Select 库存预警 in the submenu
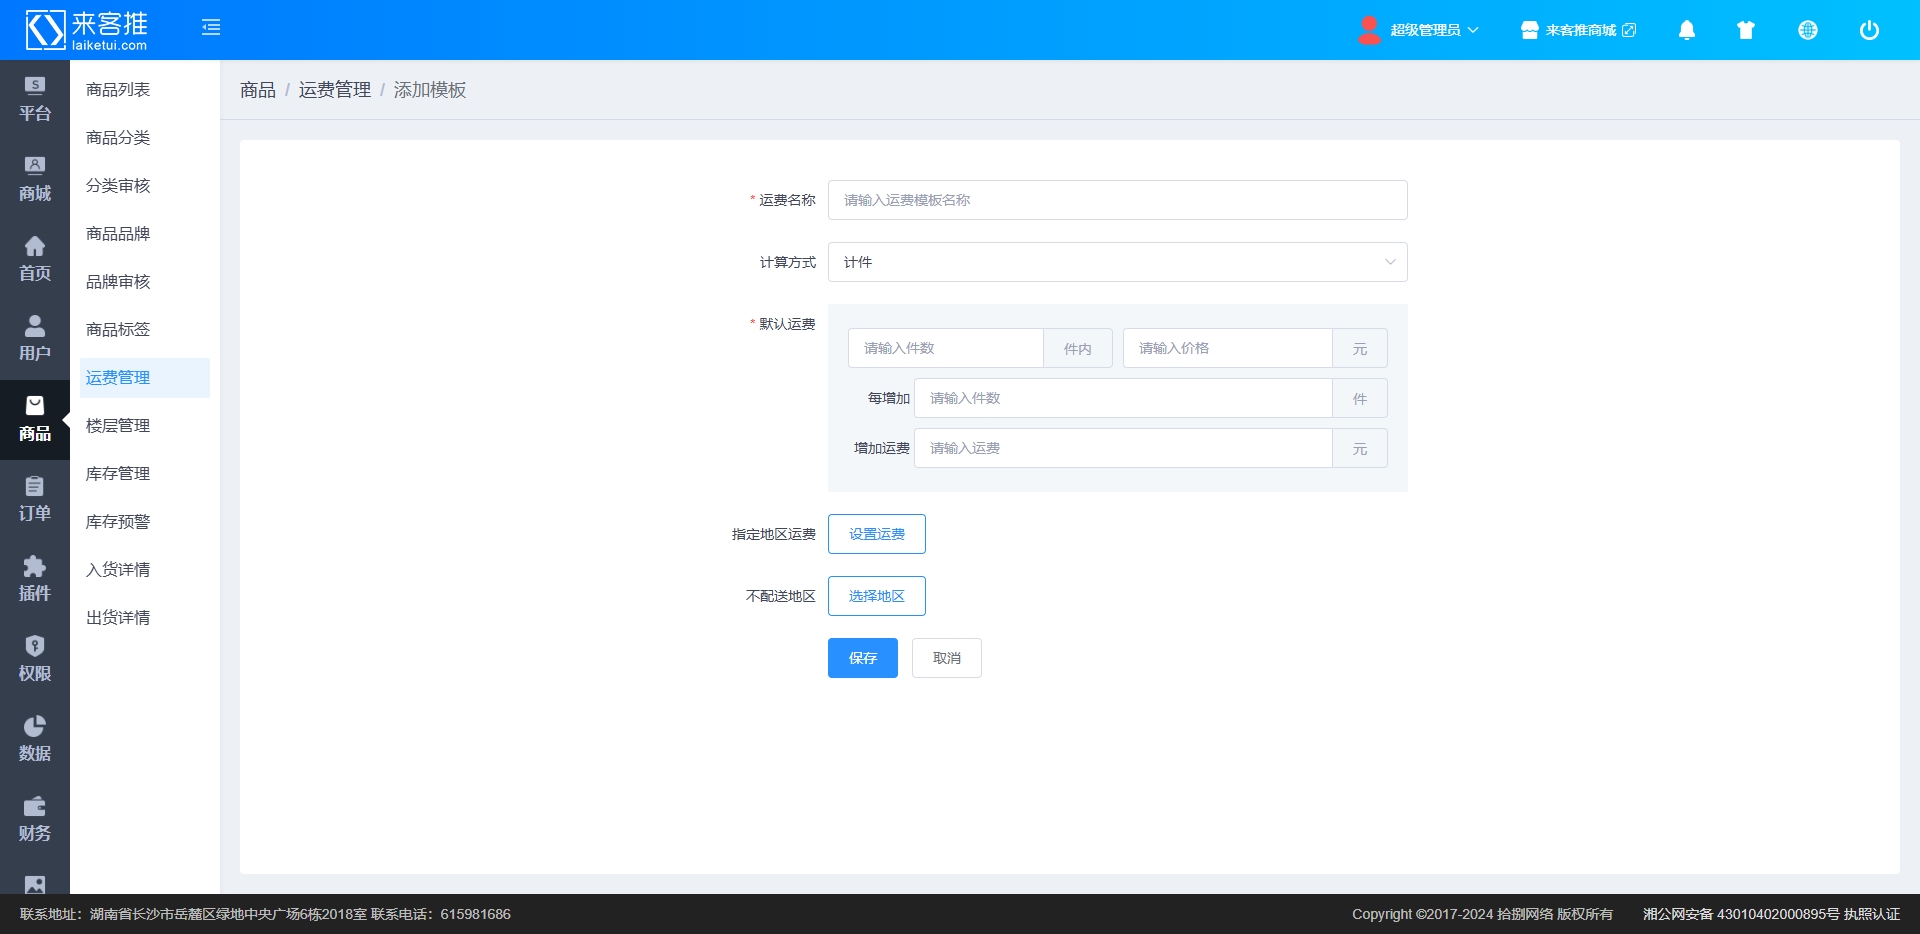 tap(118, 522)
